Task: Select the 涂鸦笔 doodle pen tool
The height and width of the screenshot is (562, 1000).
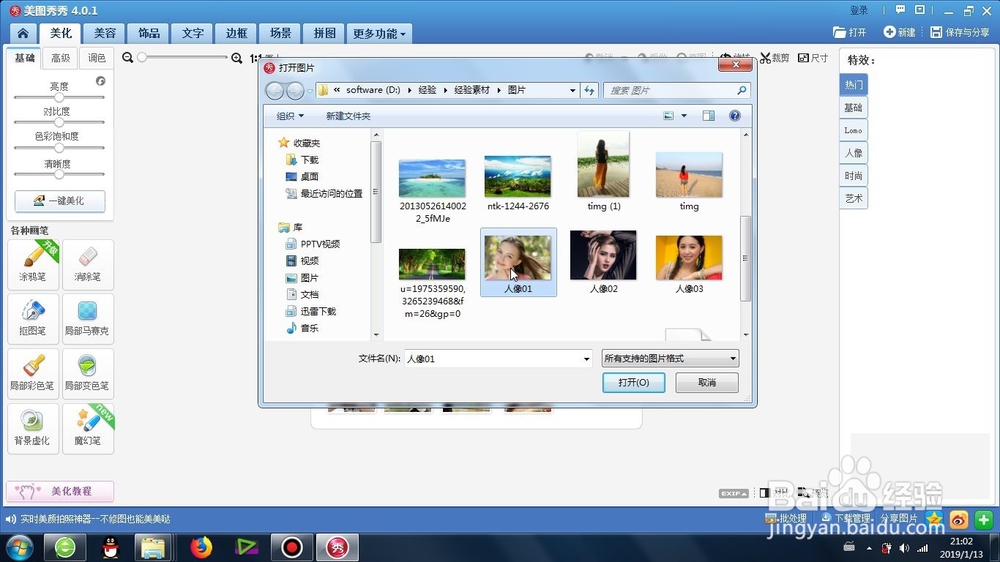Action: coord(33,264)
